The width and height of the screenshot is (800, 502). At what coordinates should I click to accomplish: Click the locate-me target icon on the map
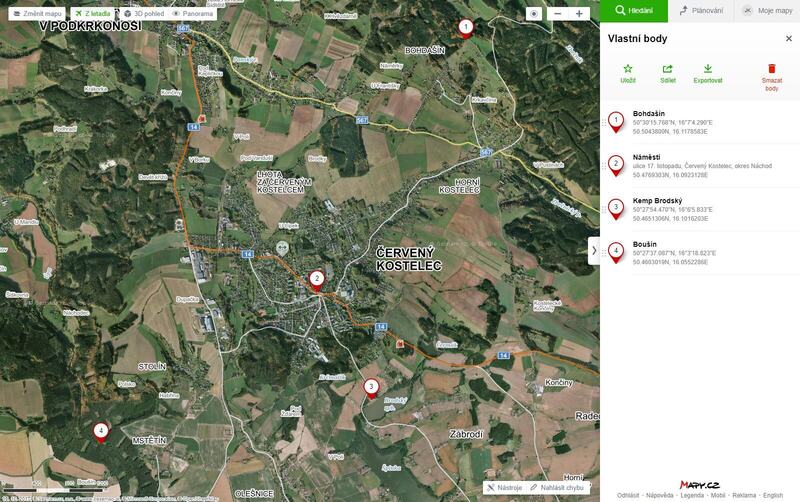click(x=534, y=14)
